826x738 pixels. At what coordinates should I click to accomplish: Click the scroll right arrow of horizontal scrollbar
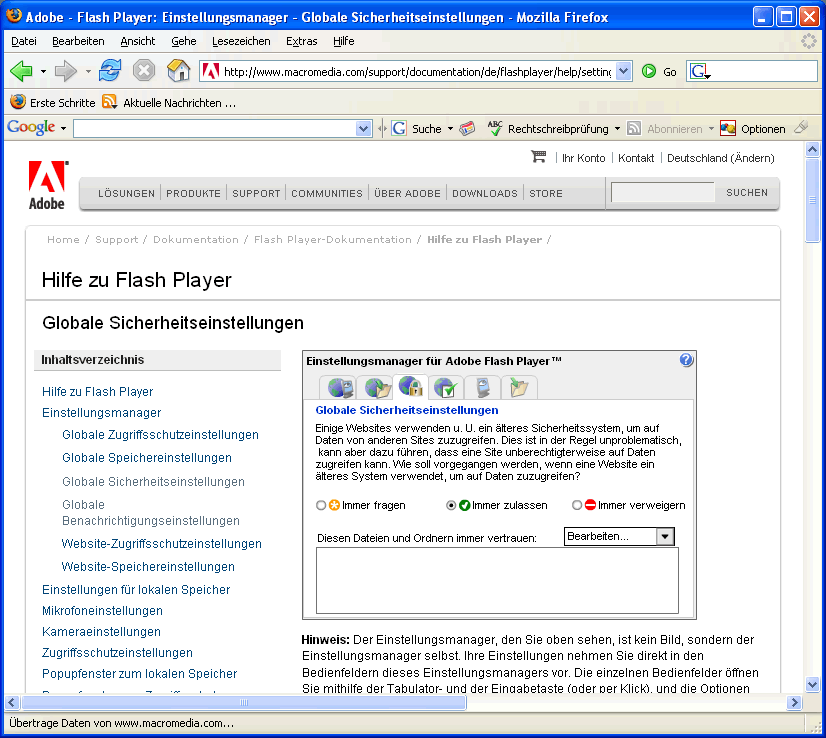794,702
